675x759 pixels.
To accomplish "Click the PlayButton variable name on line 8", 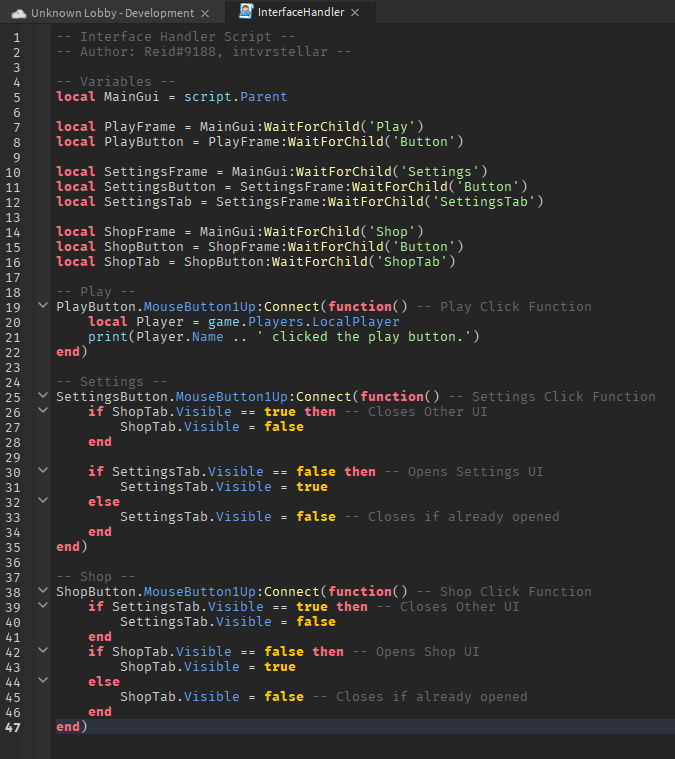I will 144,142.
